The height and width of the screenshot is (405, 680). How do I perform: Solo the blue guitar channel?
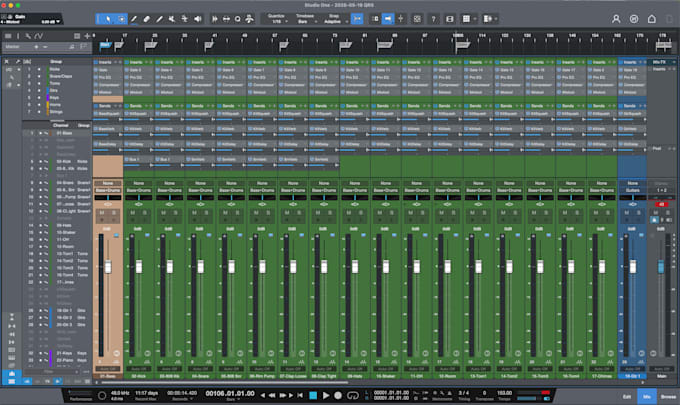(x=639, y=213)
